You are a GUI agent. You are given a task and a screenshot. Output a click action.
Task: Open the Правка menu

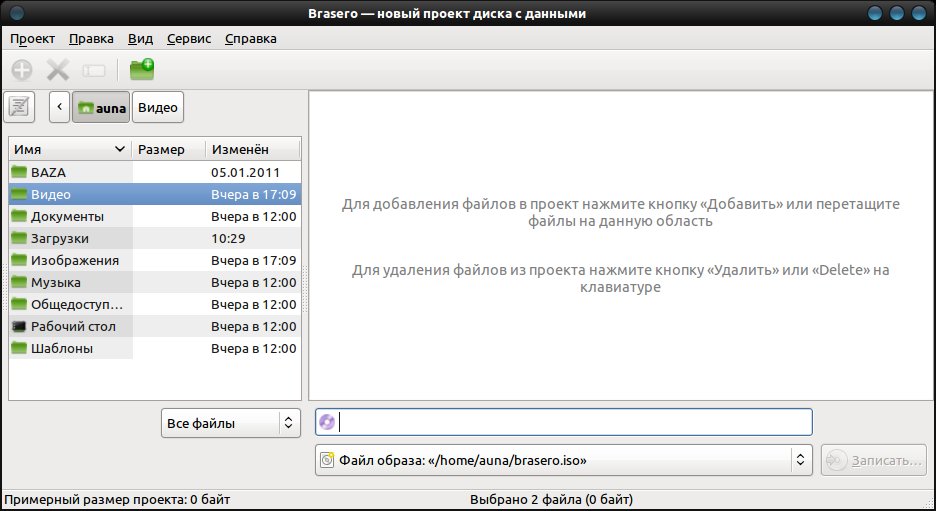pos(91,39)
